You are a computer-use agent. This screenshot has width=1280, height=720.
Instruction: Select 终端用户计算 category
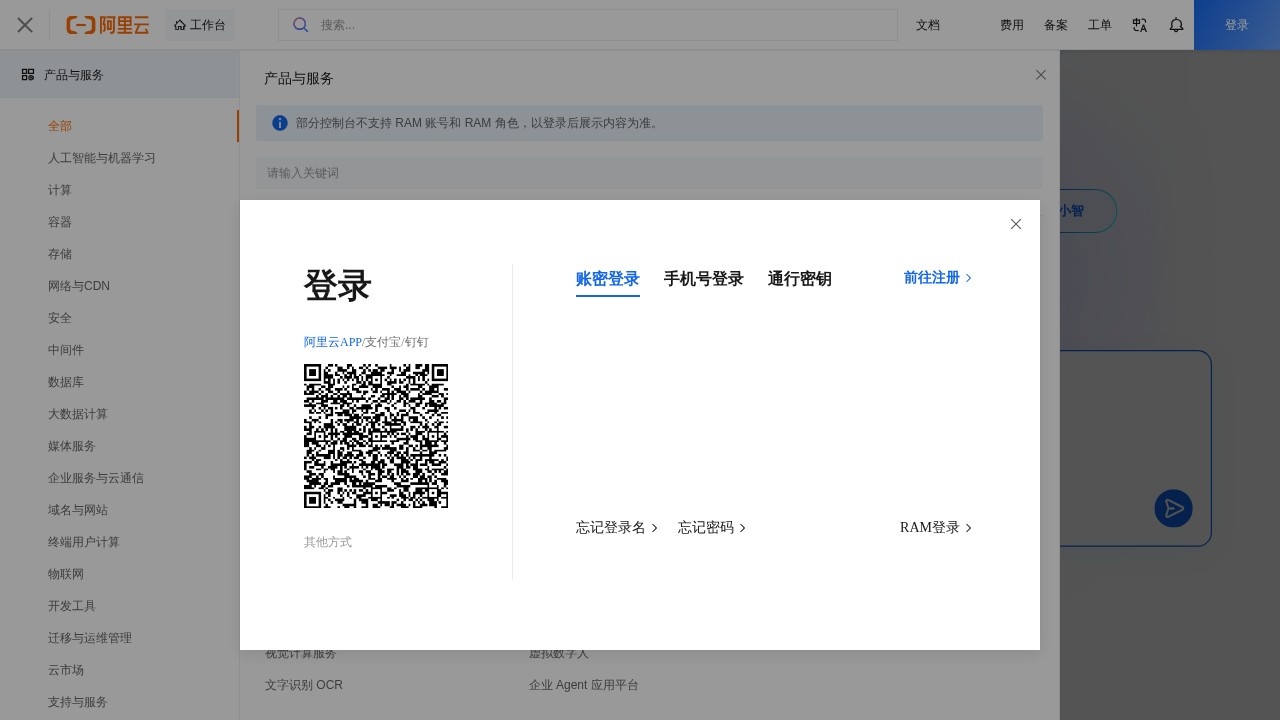point(84,542)
